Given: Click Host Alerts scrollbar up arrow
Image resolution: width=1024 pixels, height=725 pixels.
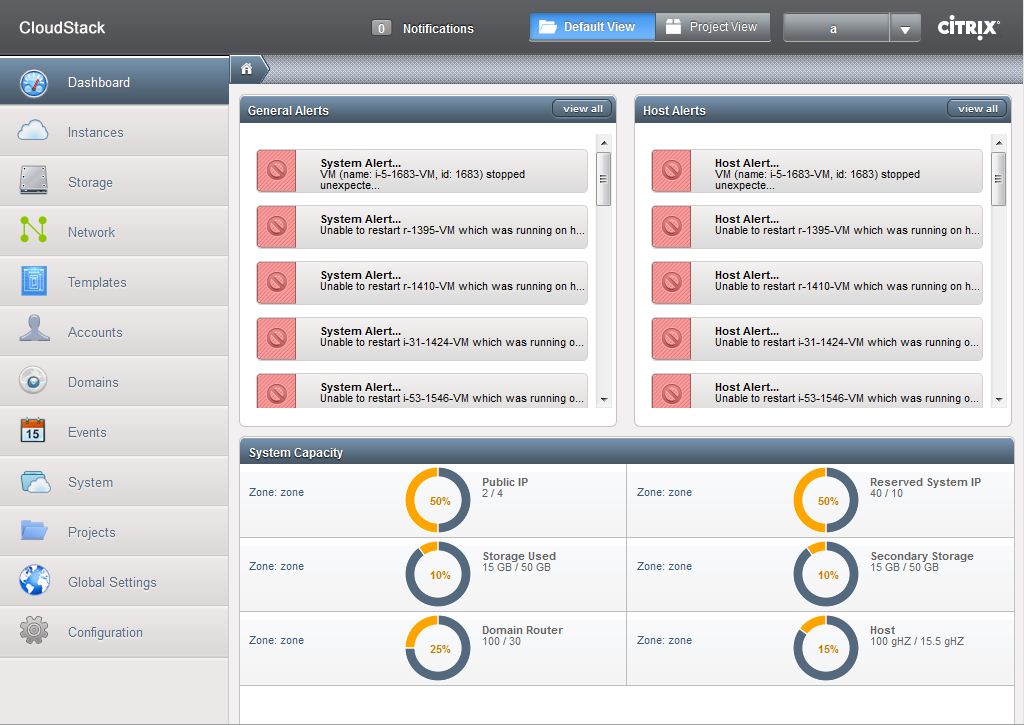Looking at the screenshot, I should (999, 142).
